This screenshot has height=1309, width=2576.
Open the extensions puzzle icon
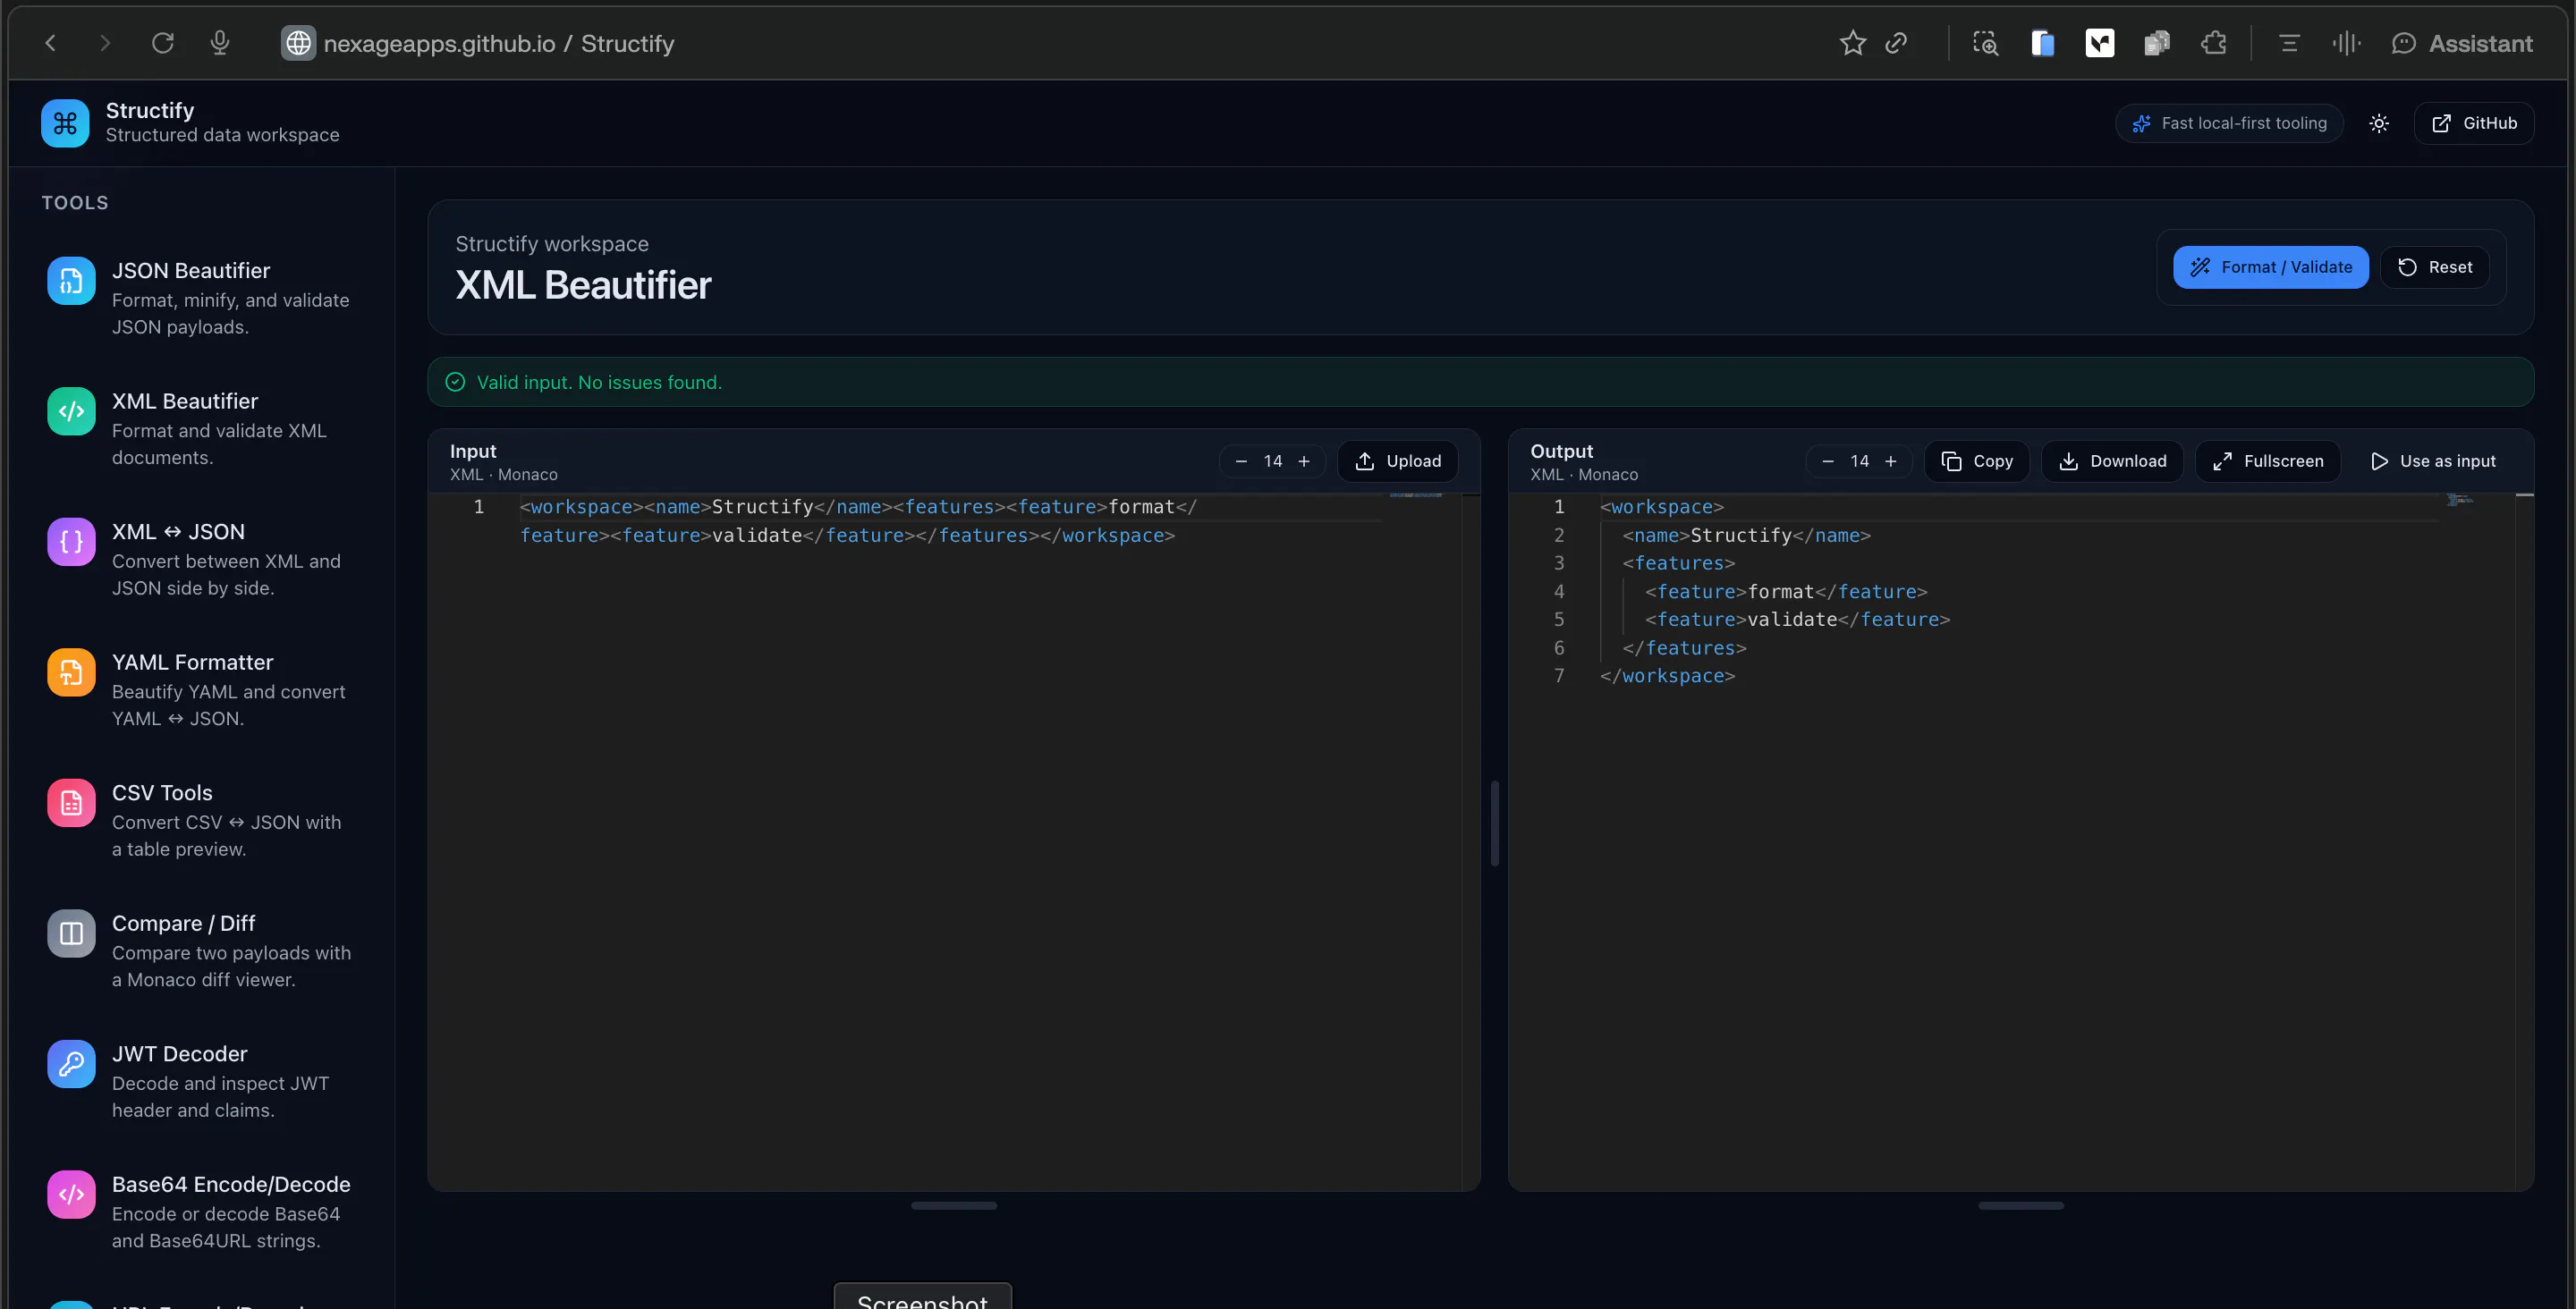(x=2214, y=43)
